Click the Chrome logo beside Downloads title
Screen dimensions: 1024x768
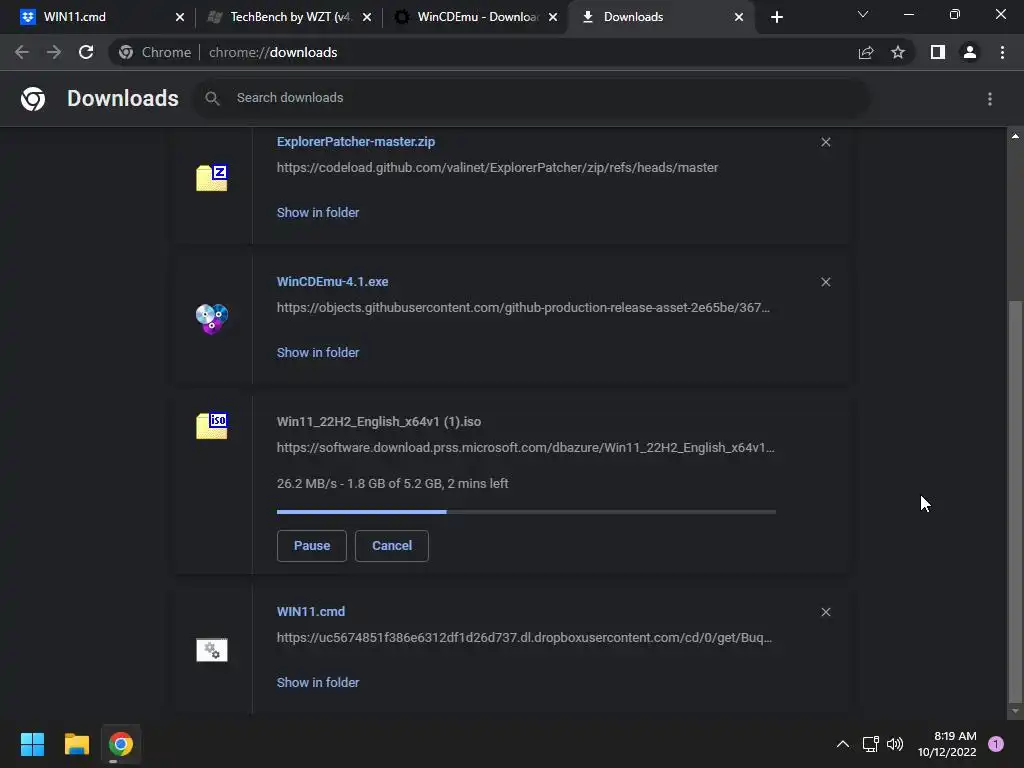click(33, 99)
